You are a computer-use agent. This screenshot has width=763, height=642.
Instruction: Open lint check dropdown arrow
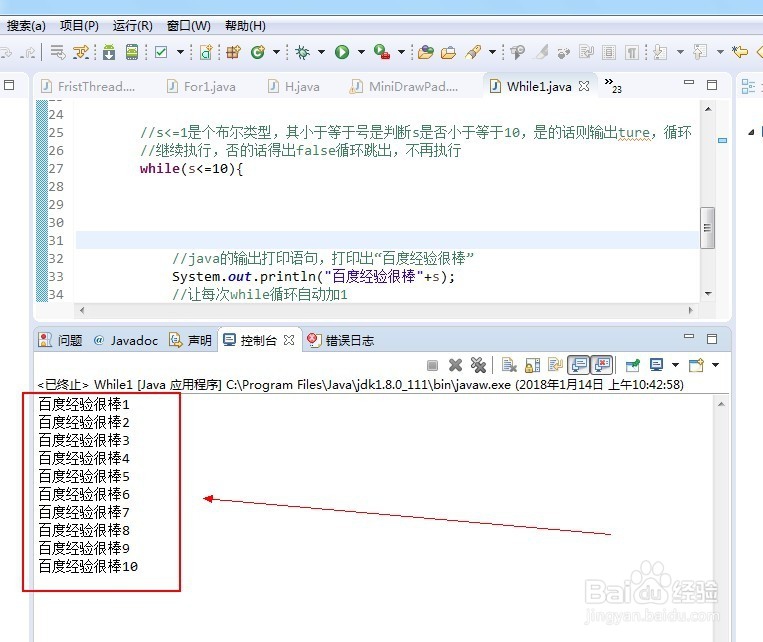coord(180,52)
